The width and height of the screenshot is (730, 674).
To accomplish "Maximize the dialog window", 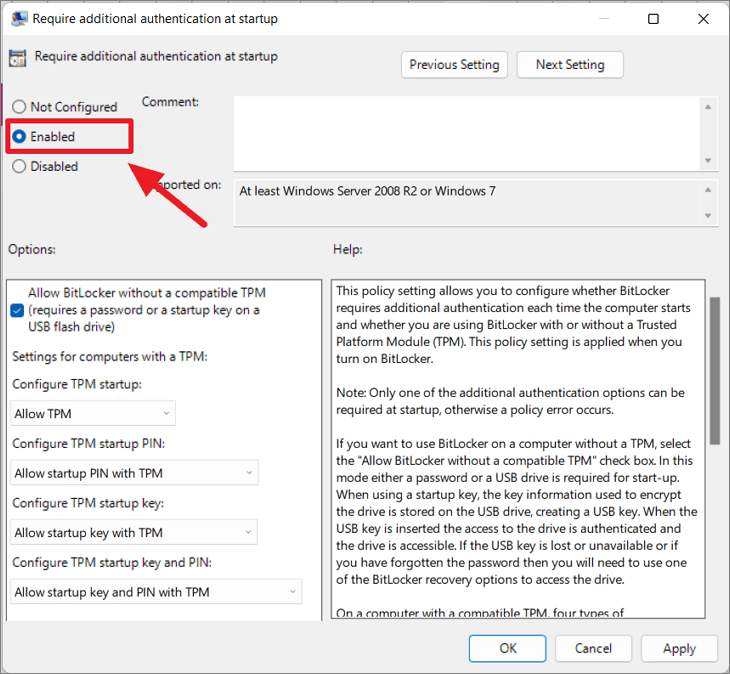I will 653,19.
